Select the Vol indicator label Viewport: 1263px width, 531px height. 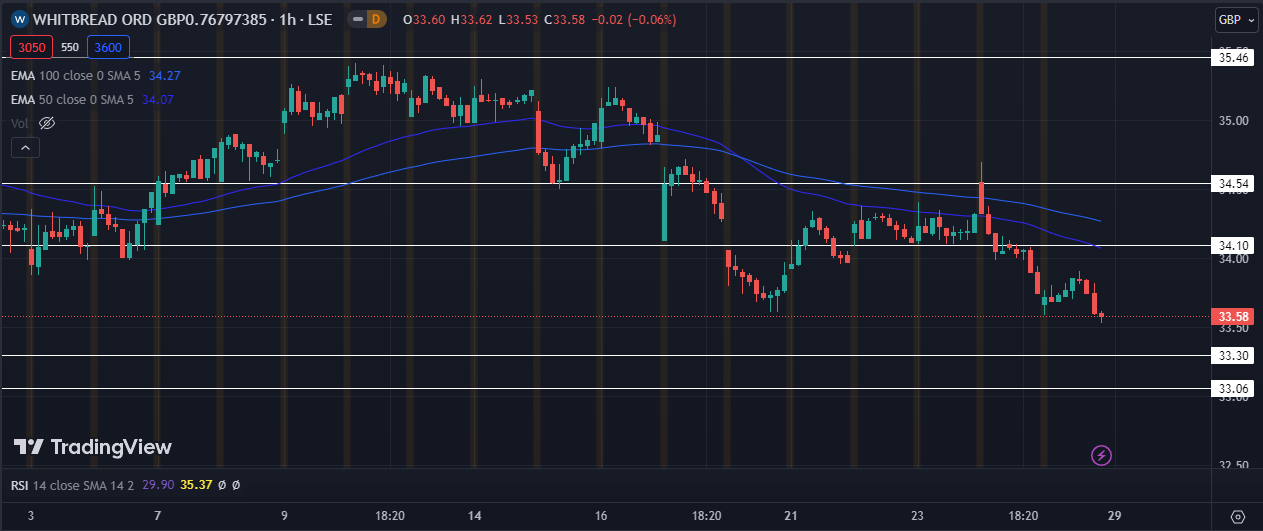pyautogui.click(x=20, y=123)
